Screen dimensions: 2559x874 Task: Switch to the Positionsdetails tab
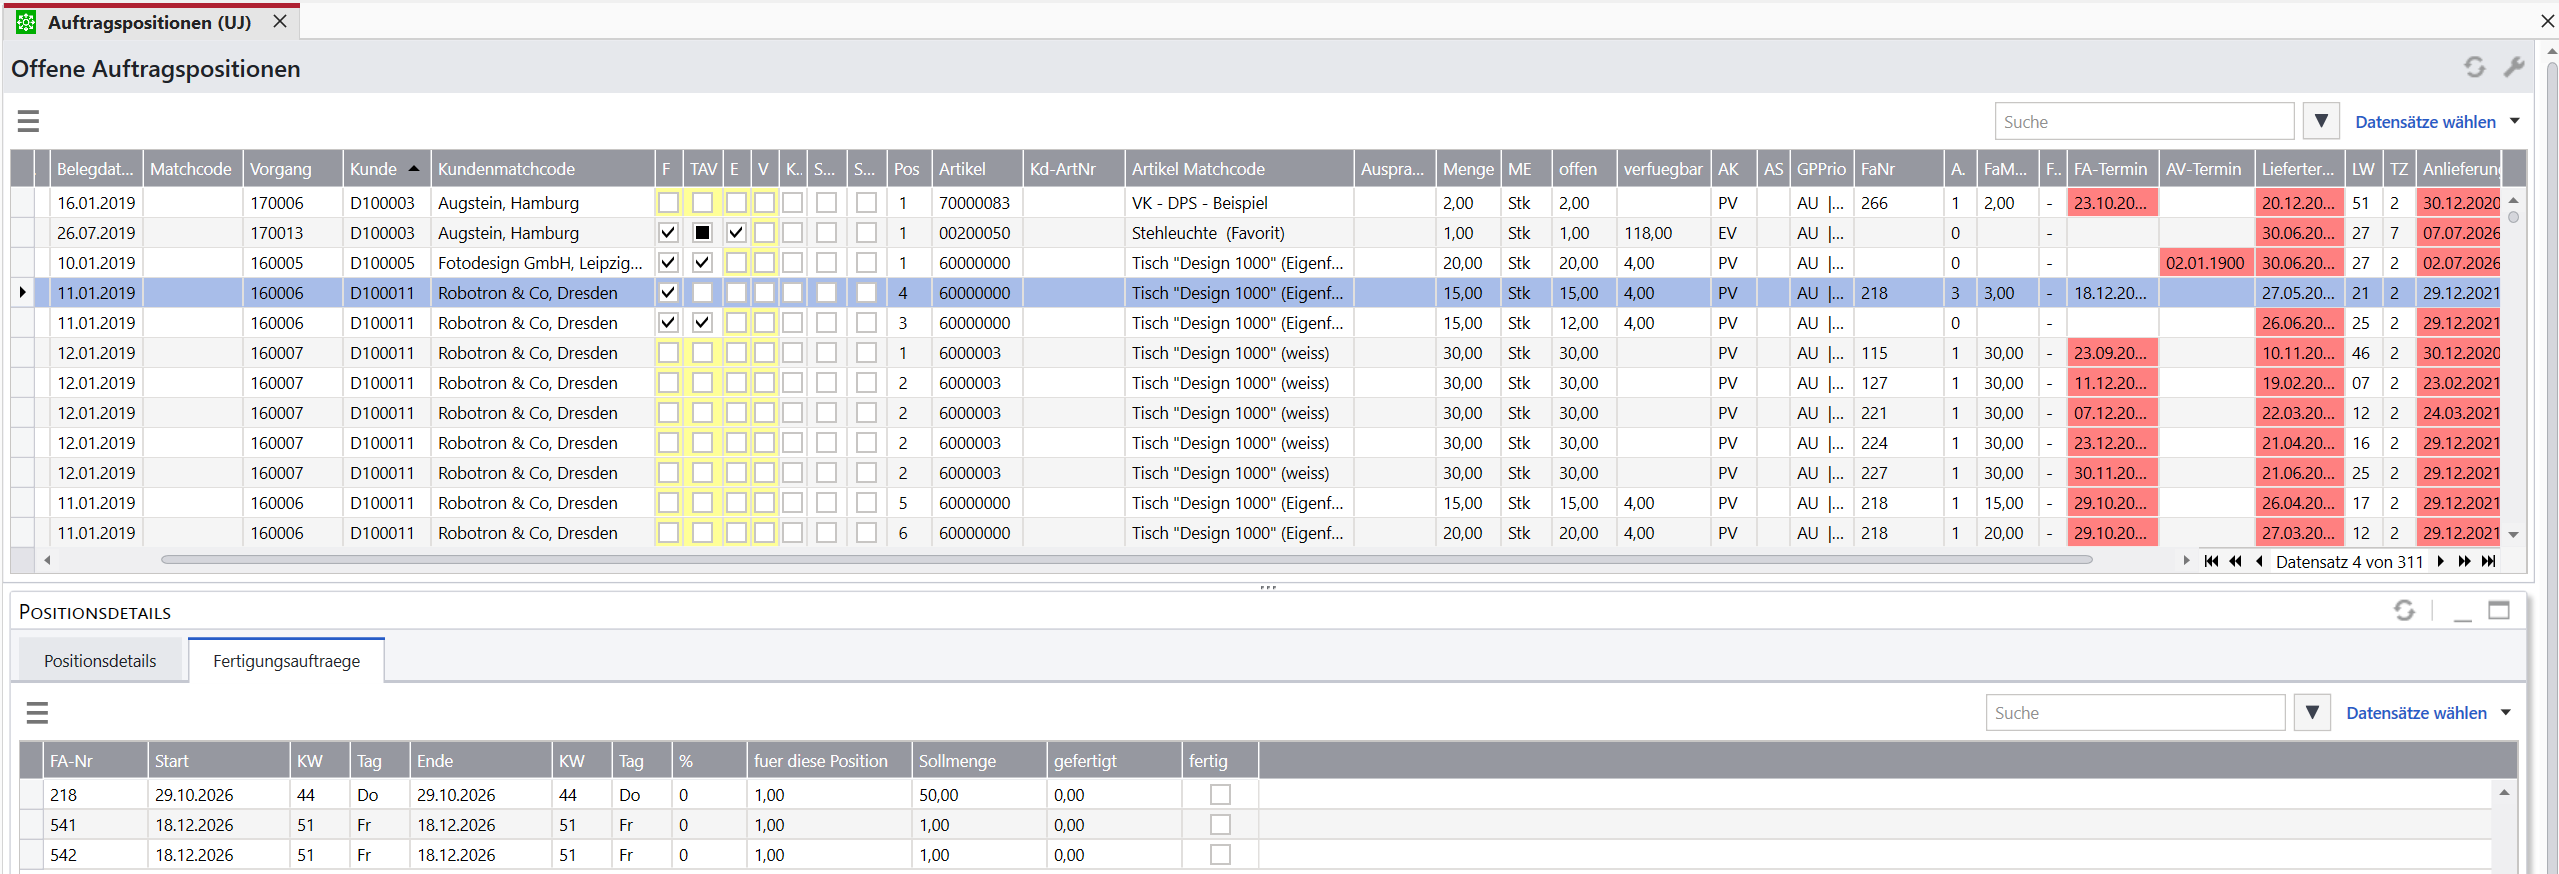100,660
